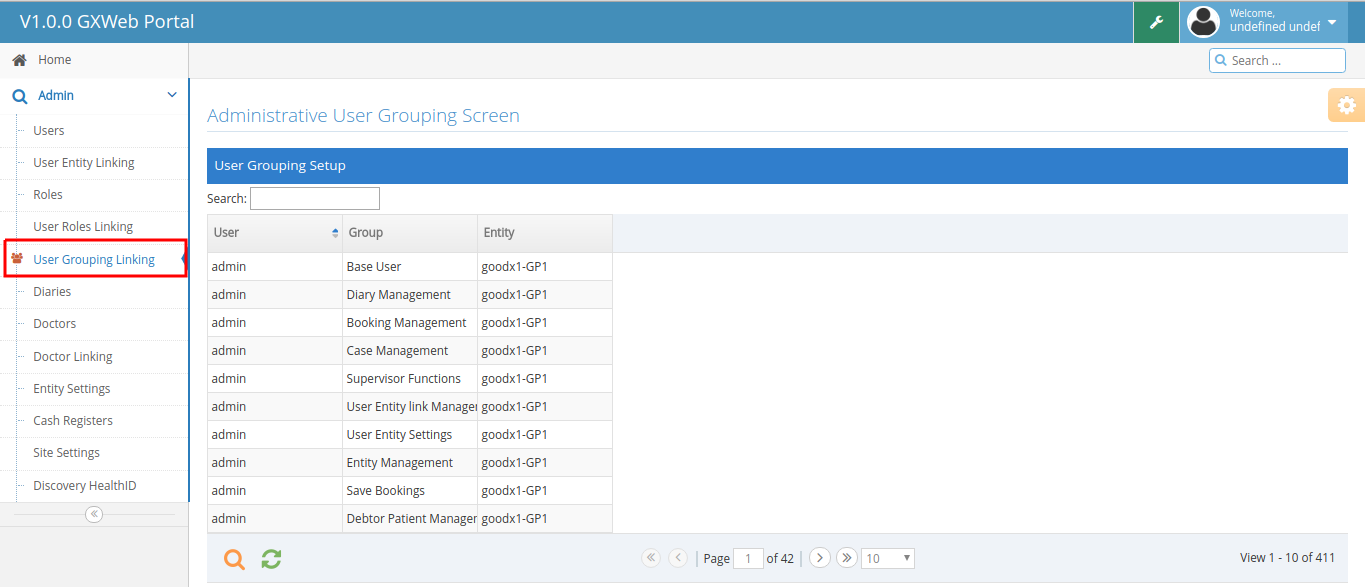Reload grid with green refresh icon
1365x587 pixels.
click(271, 559)
